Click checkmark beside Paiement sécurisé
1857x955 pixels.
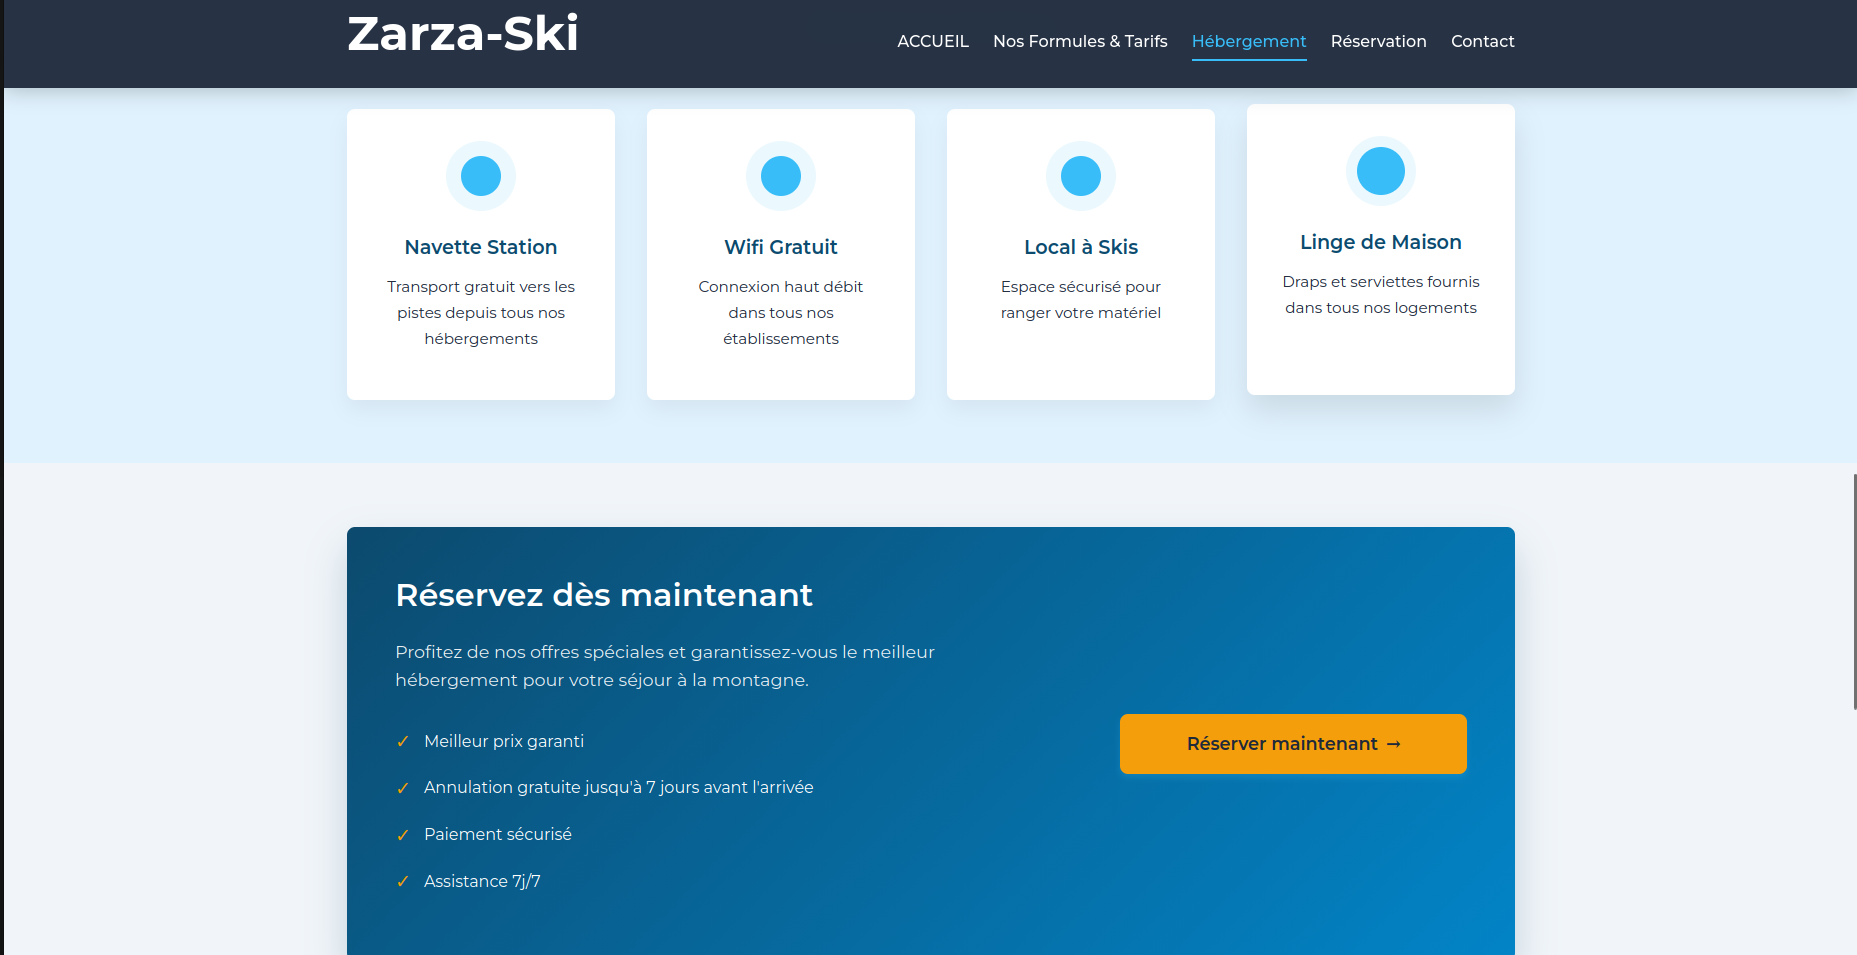pos(403,835)
